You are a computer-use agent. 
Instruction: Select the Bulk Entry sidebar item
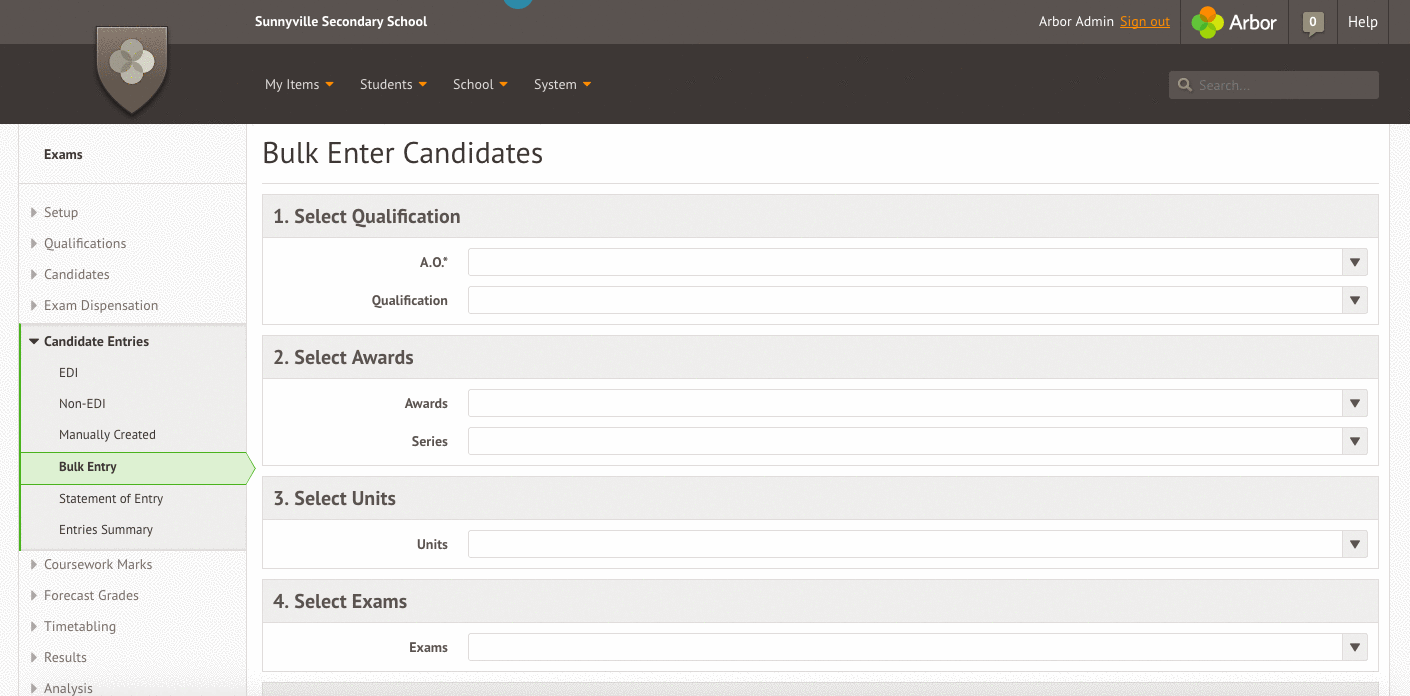[x=133, y=467]
